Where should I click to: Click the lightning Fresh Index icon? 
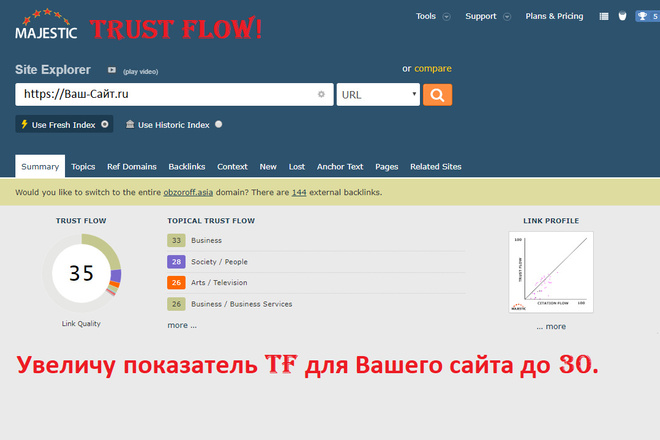point(24,124)
